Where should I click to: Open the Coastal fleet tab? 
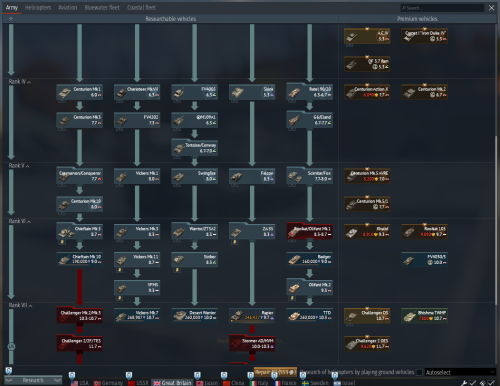coord(141,8)
